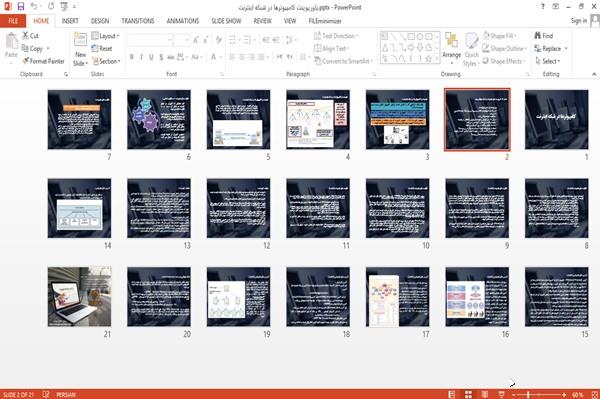Open the TRANSITIONS tab
Screen dimensions: 600x399
(x=138, y=21)
